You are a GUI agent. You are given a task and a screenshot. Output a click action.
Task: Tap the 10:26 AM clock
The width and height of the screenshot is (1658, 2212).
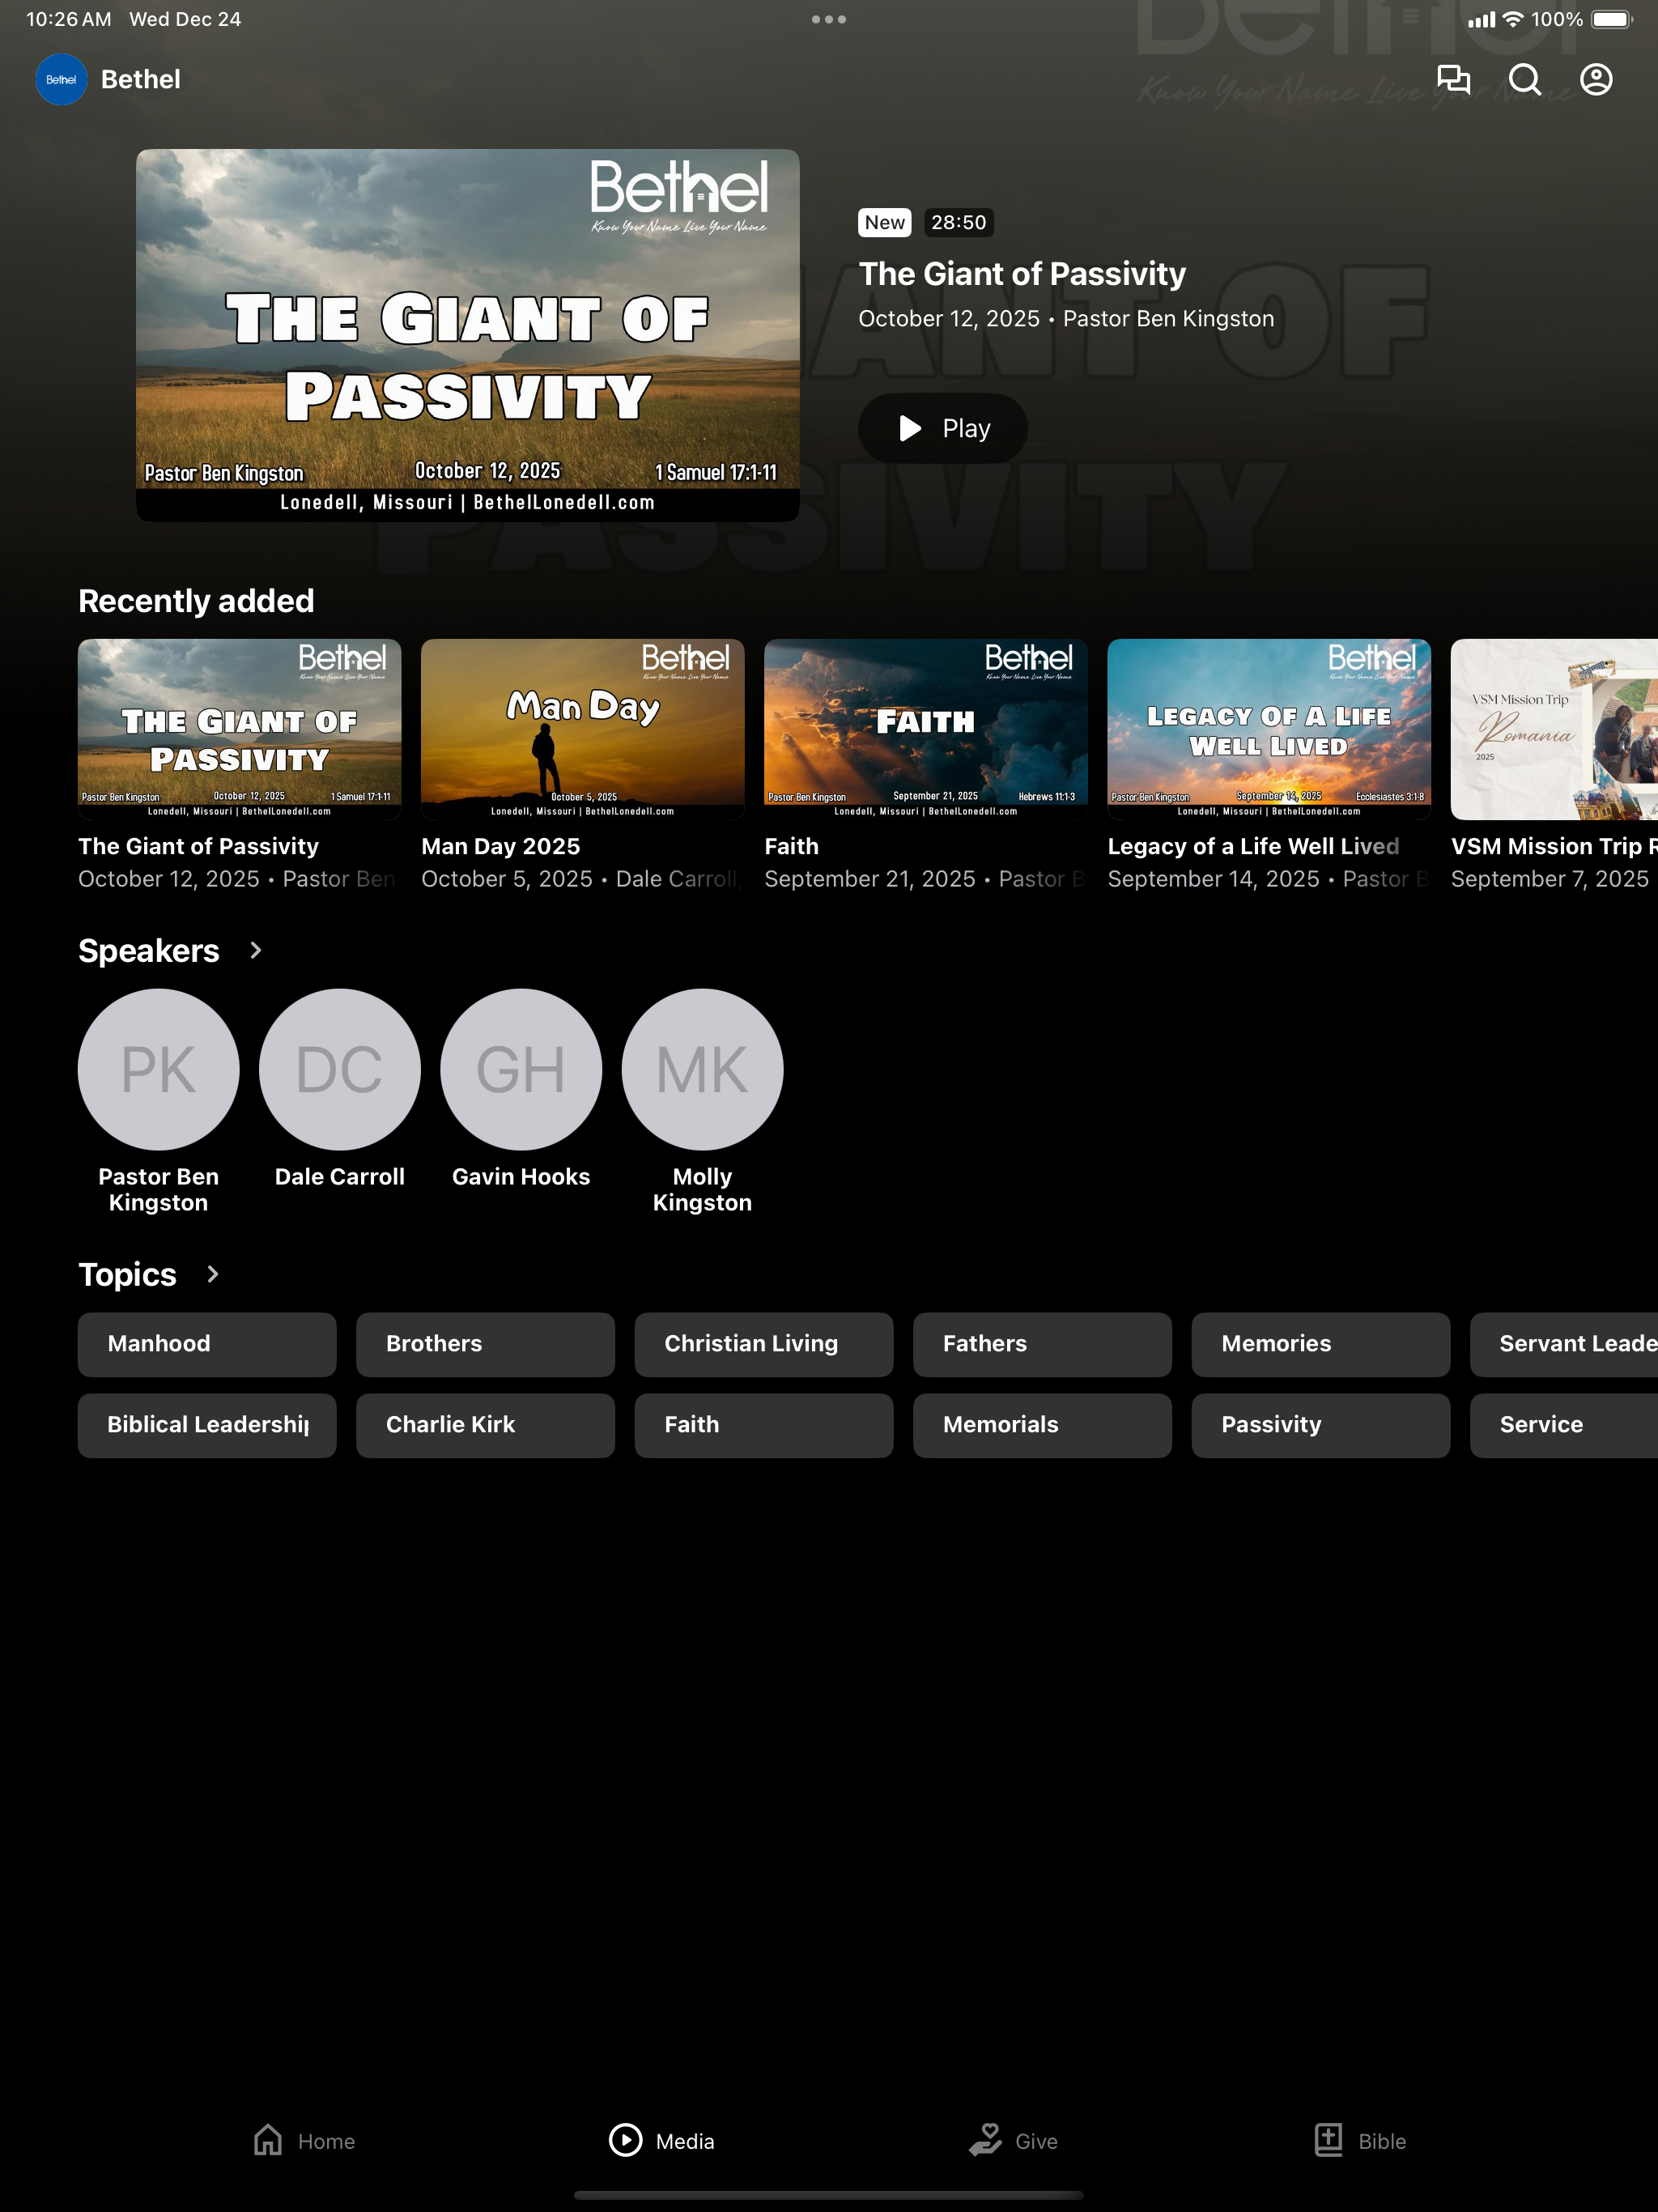(x=68, y=19)
